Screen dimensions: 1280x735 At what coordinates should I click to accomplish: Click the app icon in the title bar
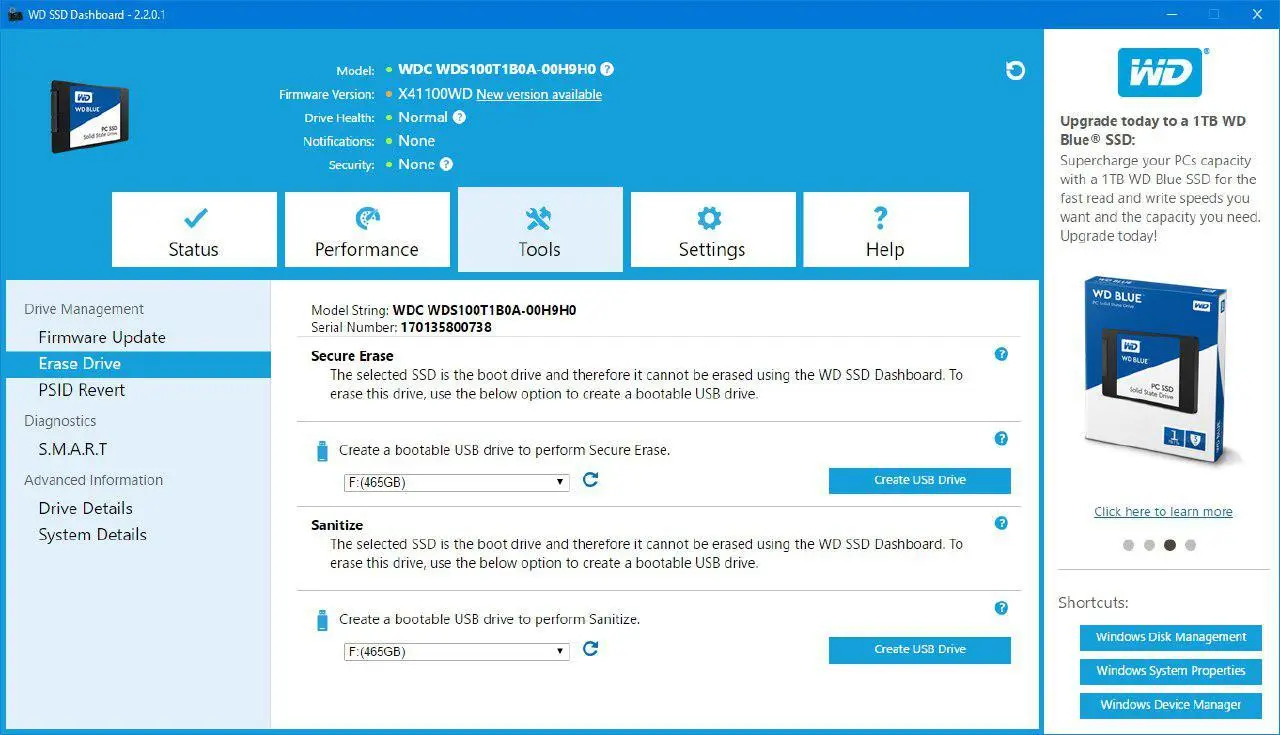[15, 14]
